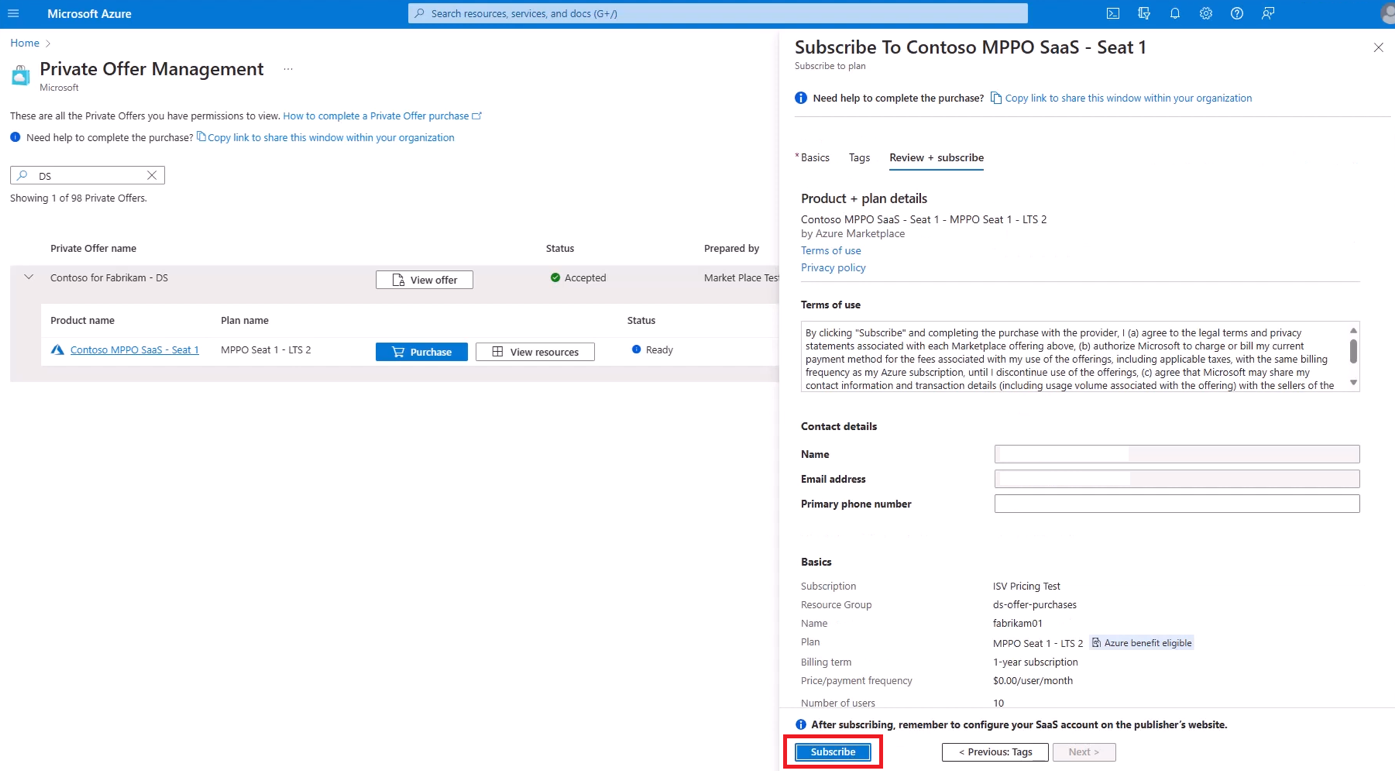Launch Cloud Shell from the top bar
Screen dimensions: 1395x771
(x=1113, y=14)
